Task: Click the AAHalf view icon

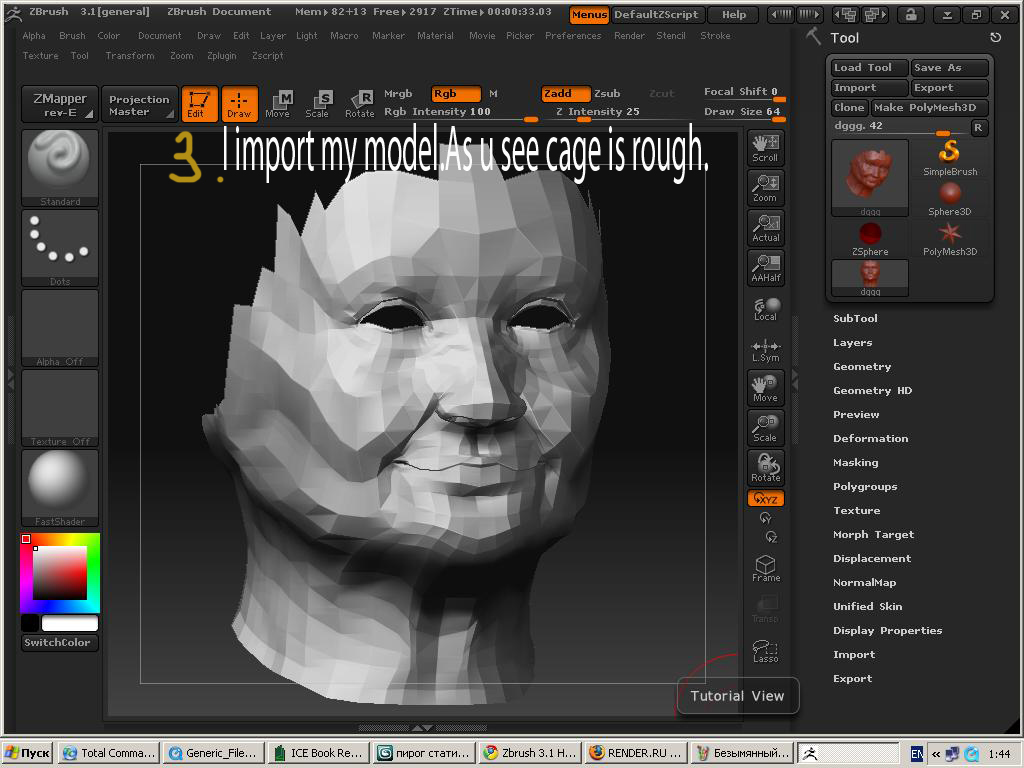Action: tap(765, 268)
